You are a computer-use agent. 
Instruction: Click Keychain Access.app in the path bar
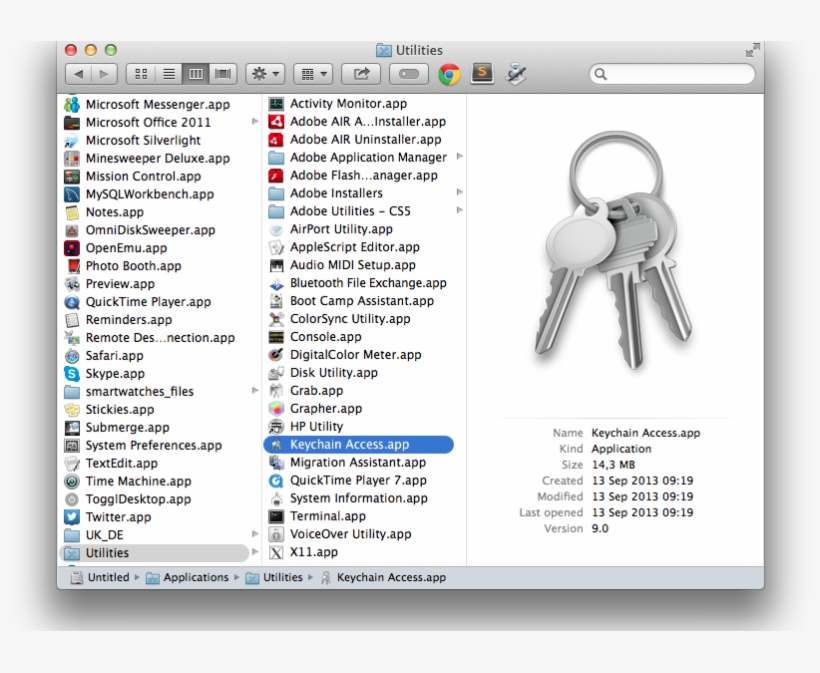coord(383,577)
